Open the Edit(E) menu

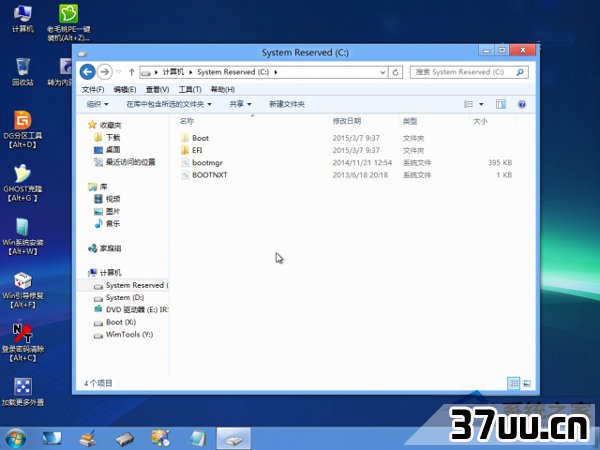click(125, 90)
